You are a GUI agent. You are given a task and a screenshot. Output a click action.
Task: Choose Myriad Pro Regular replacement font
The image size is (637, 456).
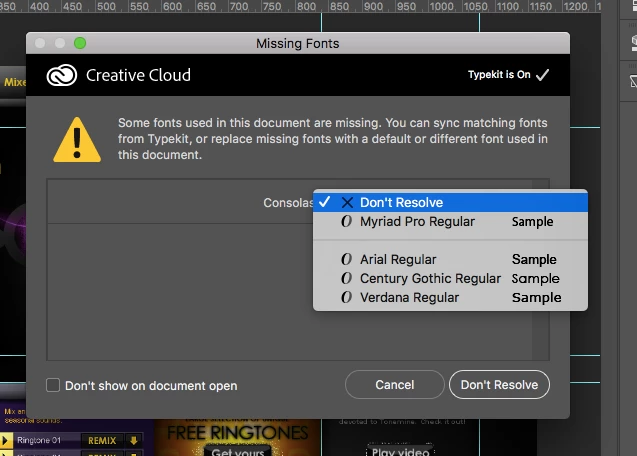(450, 221)
